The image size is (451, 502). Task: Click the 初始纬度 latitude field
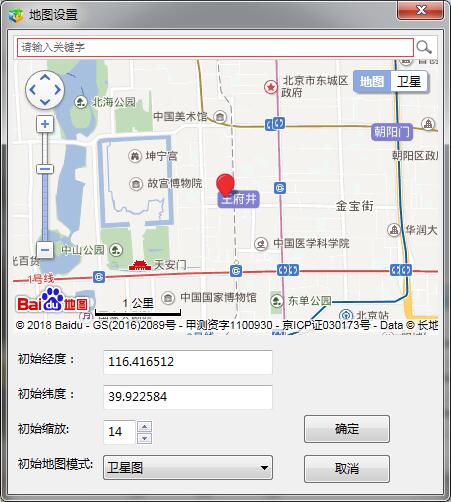[188, 397]
